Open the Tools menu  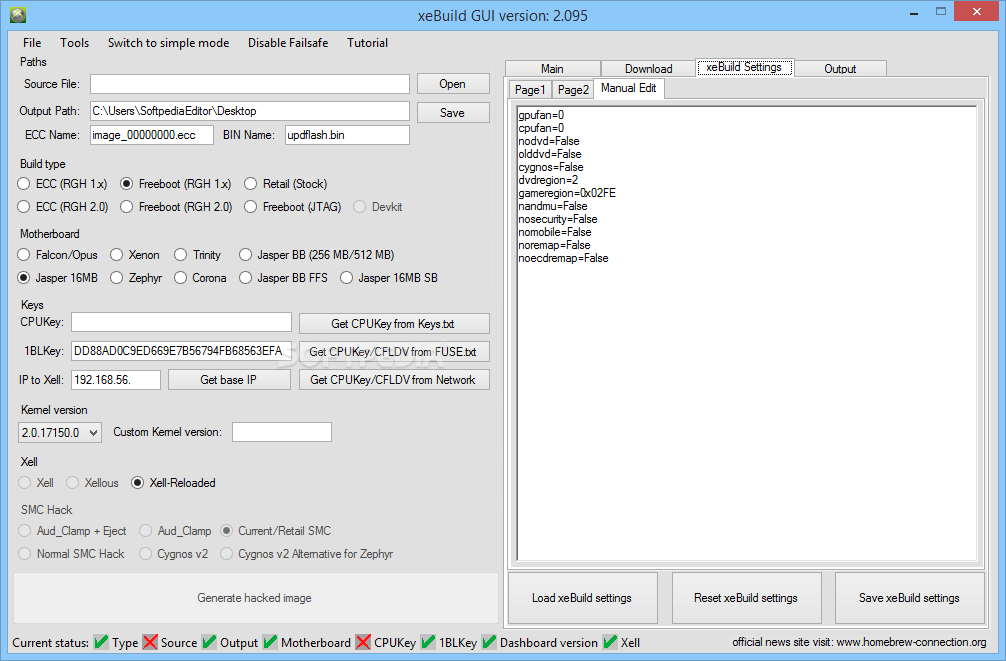74,42
